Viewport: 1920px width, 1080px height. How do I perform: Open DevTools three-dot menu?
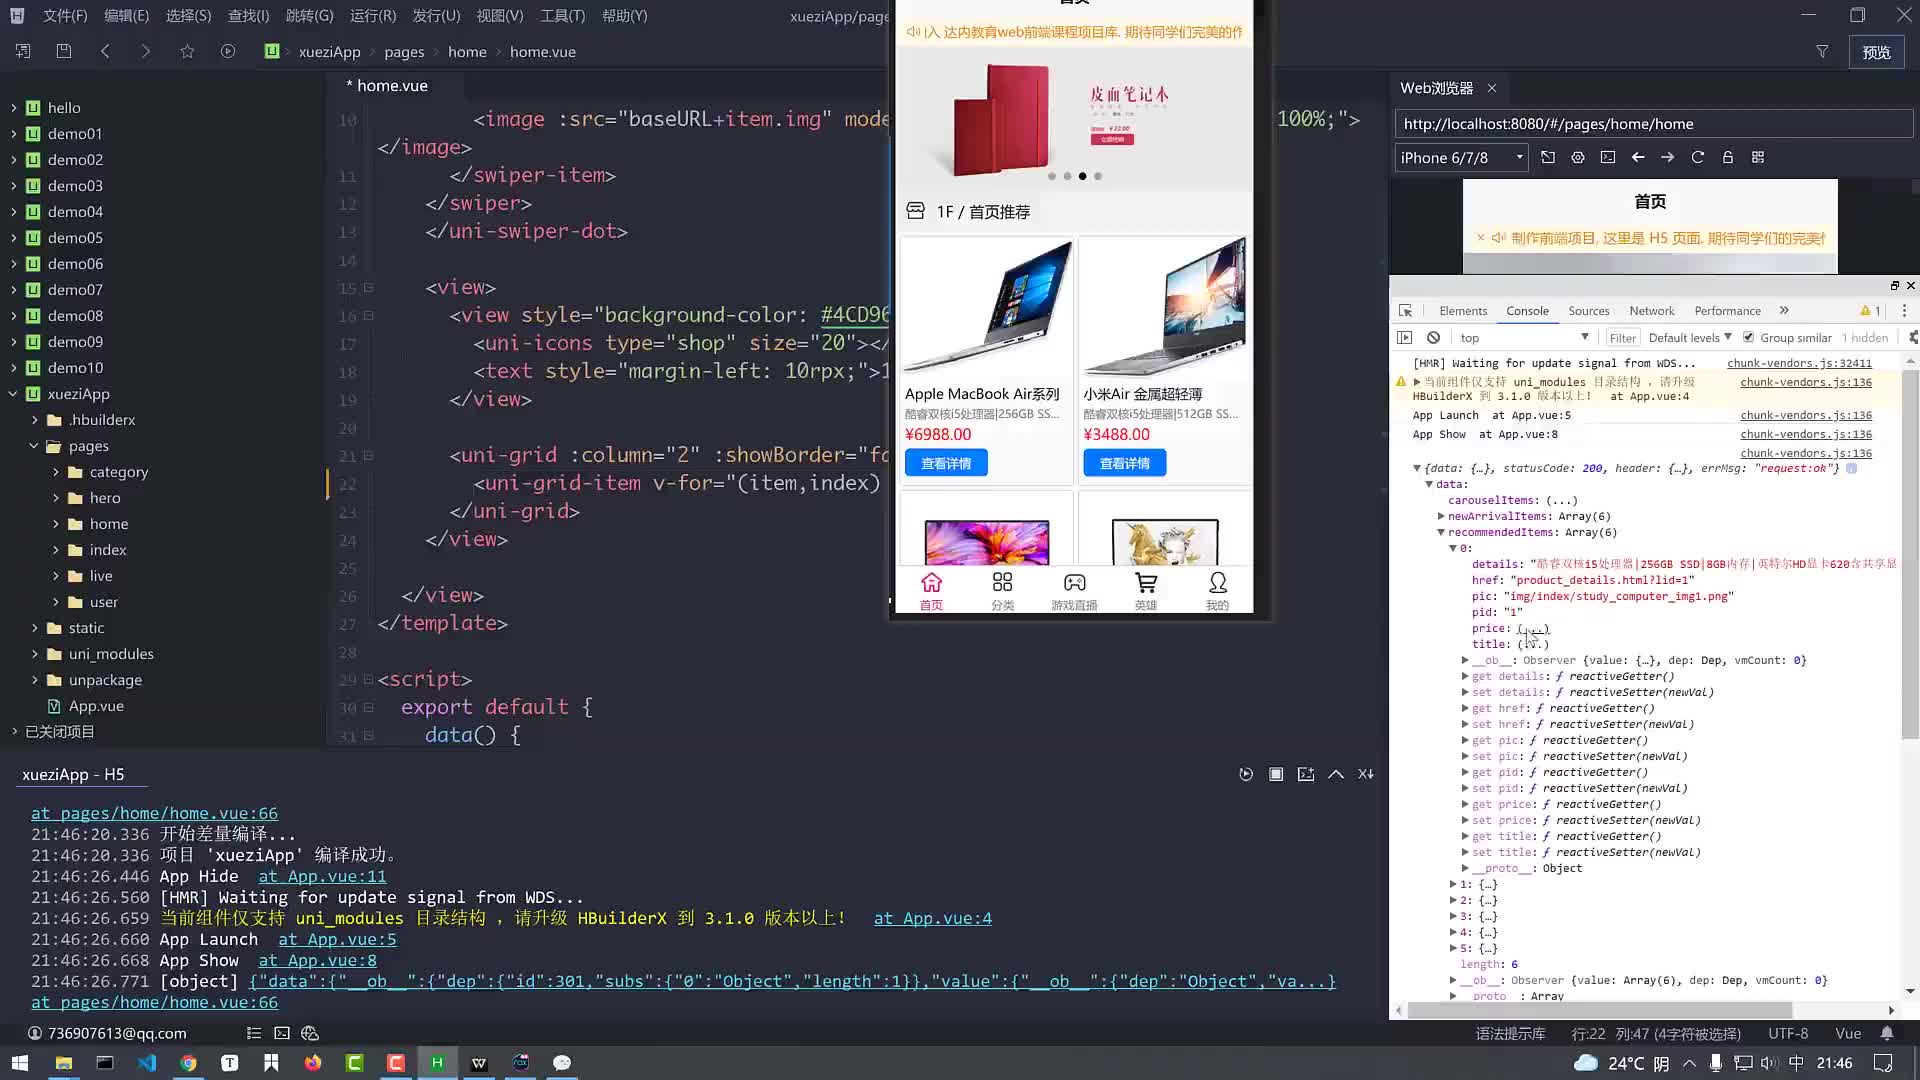[1904, 311]
